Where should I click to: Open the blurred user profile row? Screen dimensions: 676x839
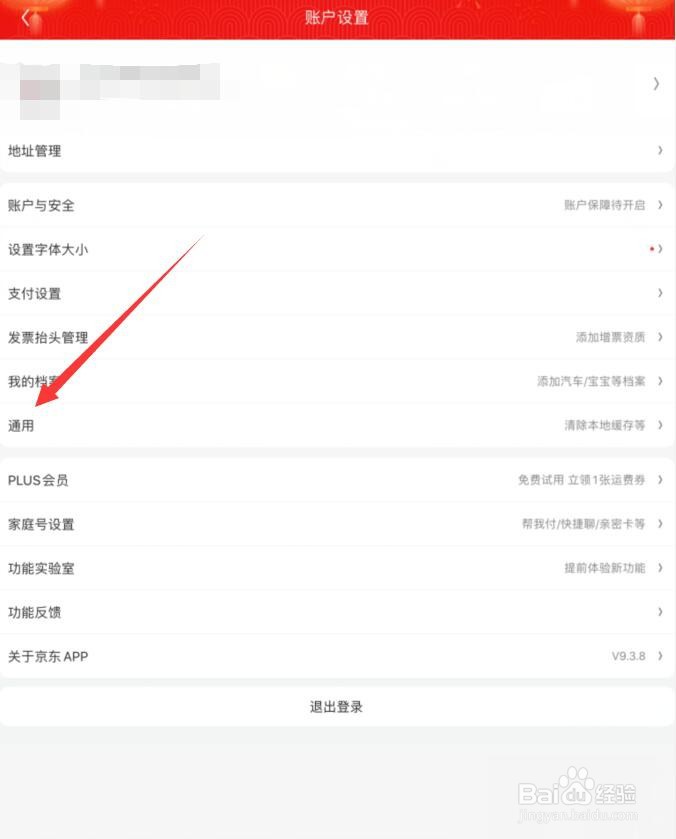[337, 85]
